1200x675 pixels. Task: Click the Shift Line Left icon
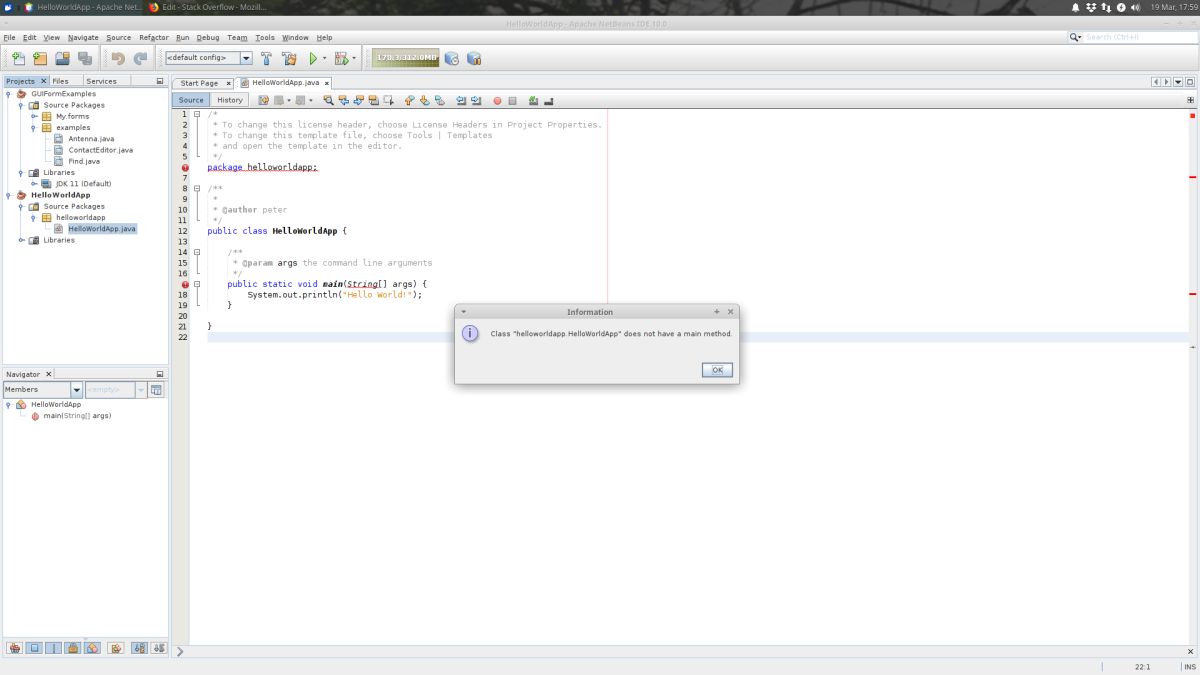[461, 100]
